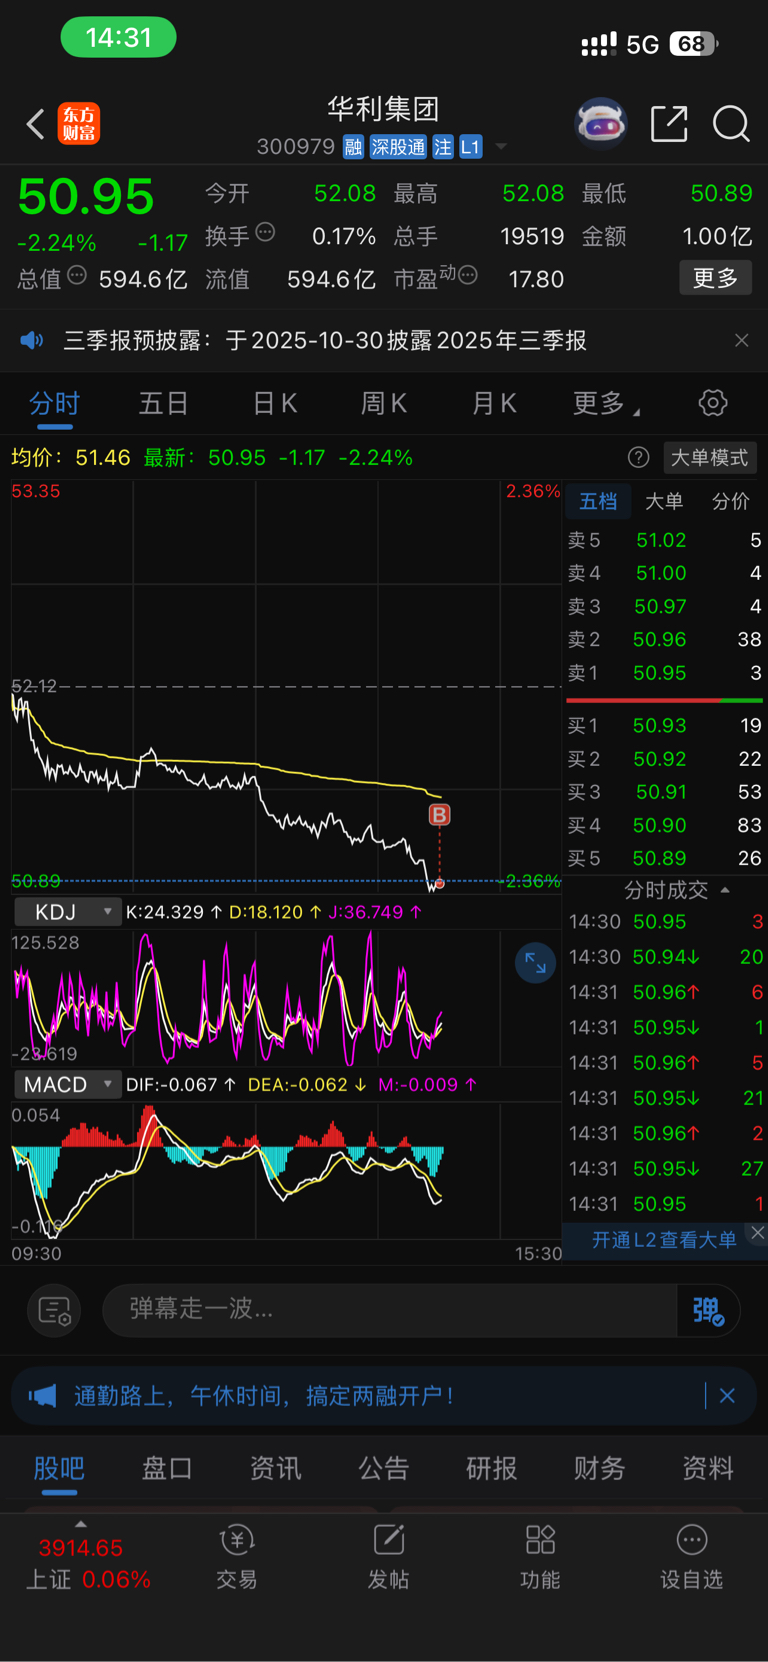This screenshot has width=768, height=1662.
Task: Open 更多 quote details button
Action: tap(716, 278)
